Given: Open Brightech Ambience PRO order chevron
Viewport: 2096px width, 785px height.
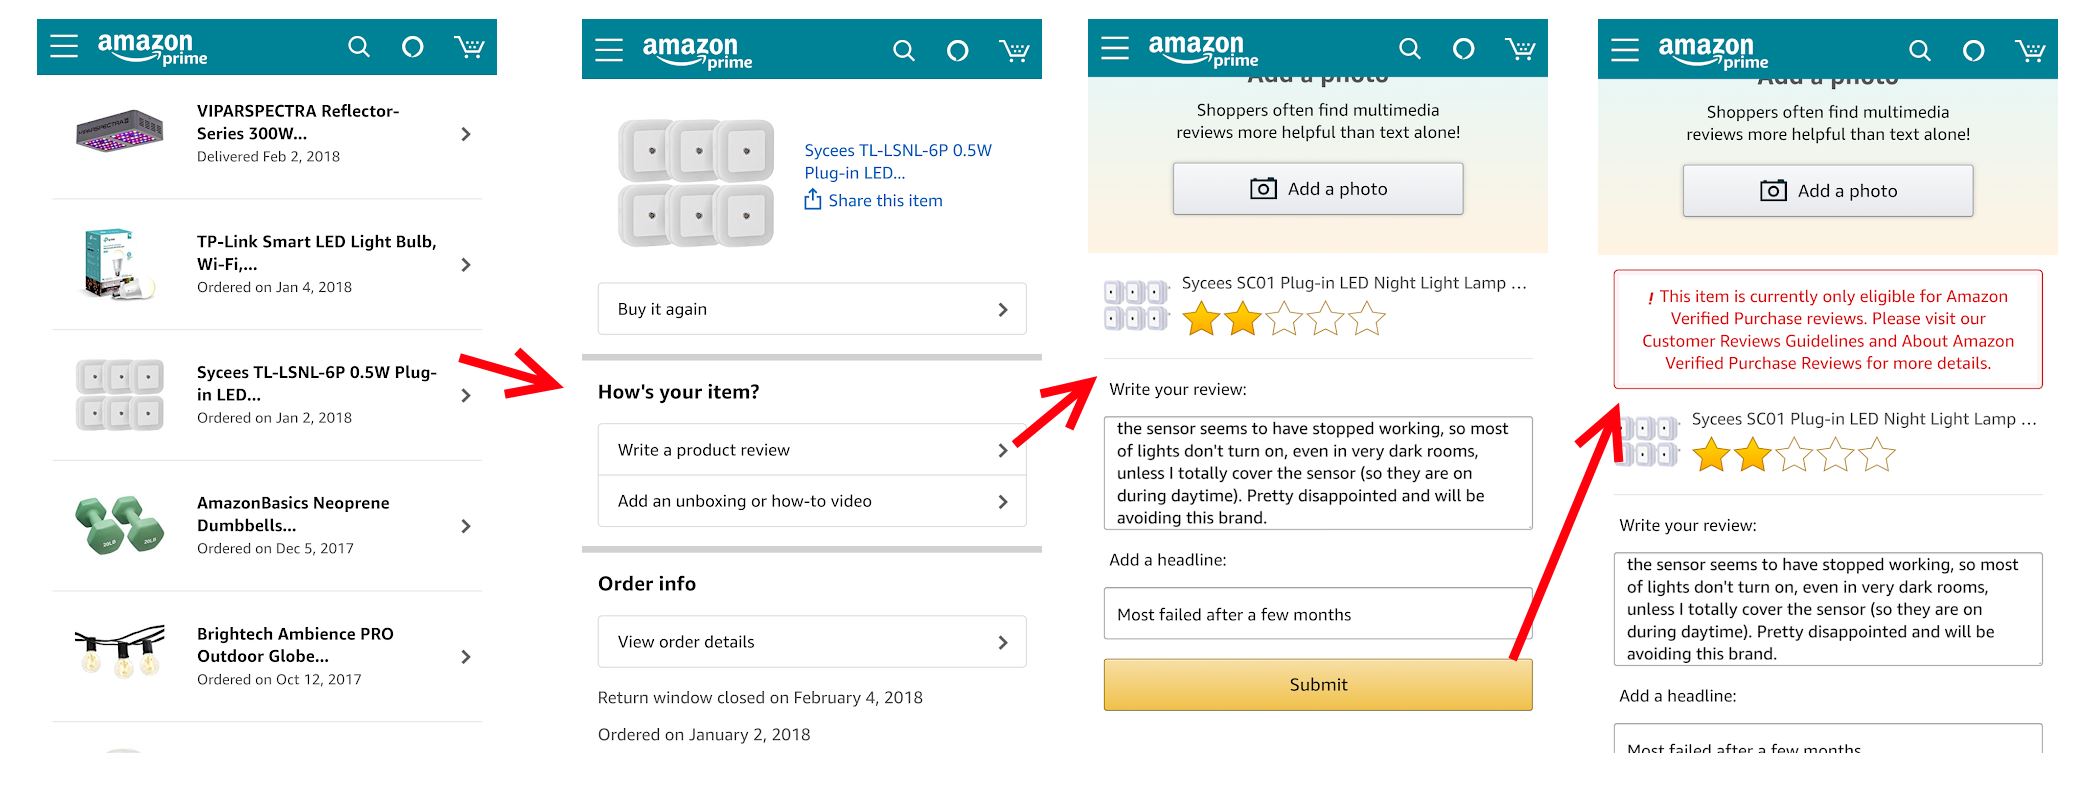Looking at the screenshot, I should coord(465,657).
